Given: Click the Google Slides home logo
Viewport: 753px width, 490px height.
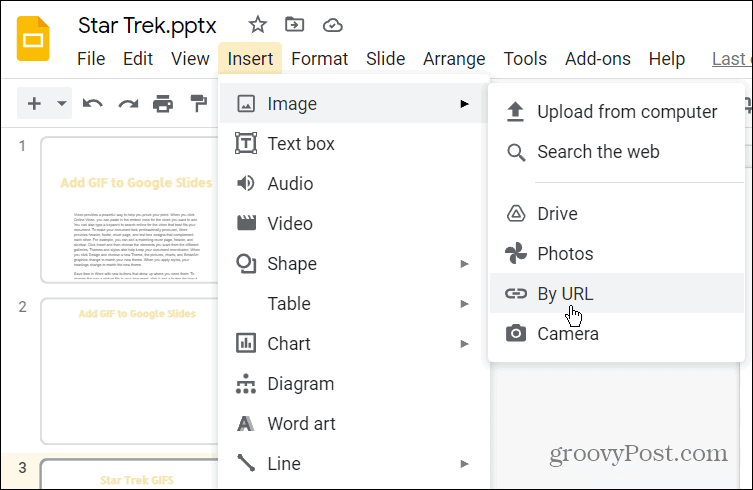Looking at the screenshot, I should coord(33,39).
